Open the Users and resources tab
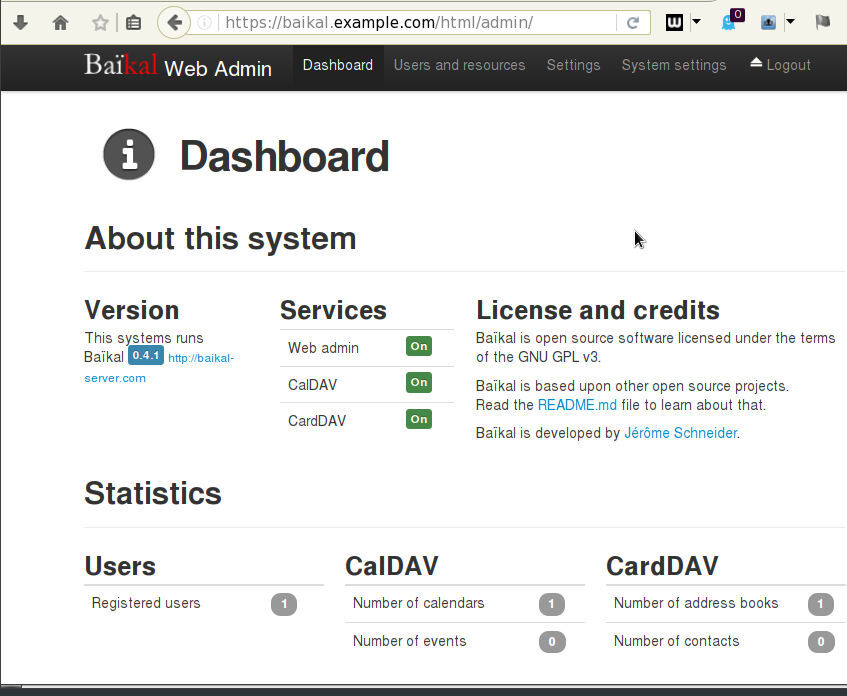This screenshot has width=847, height=696. [459, 65]
